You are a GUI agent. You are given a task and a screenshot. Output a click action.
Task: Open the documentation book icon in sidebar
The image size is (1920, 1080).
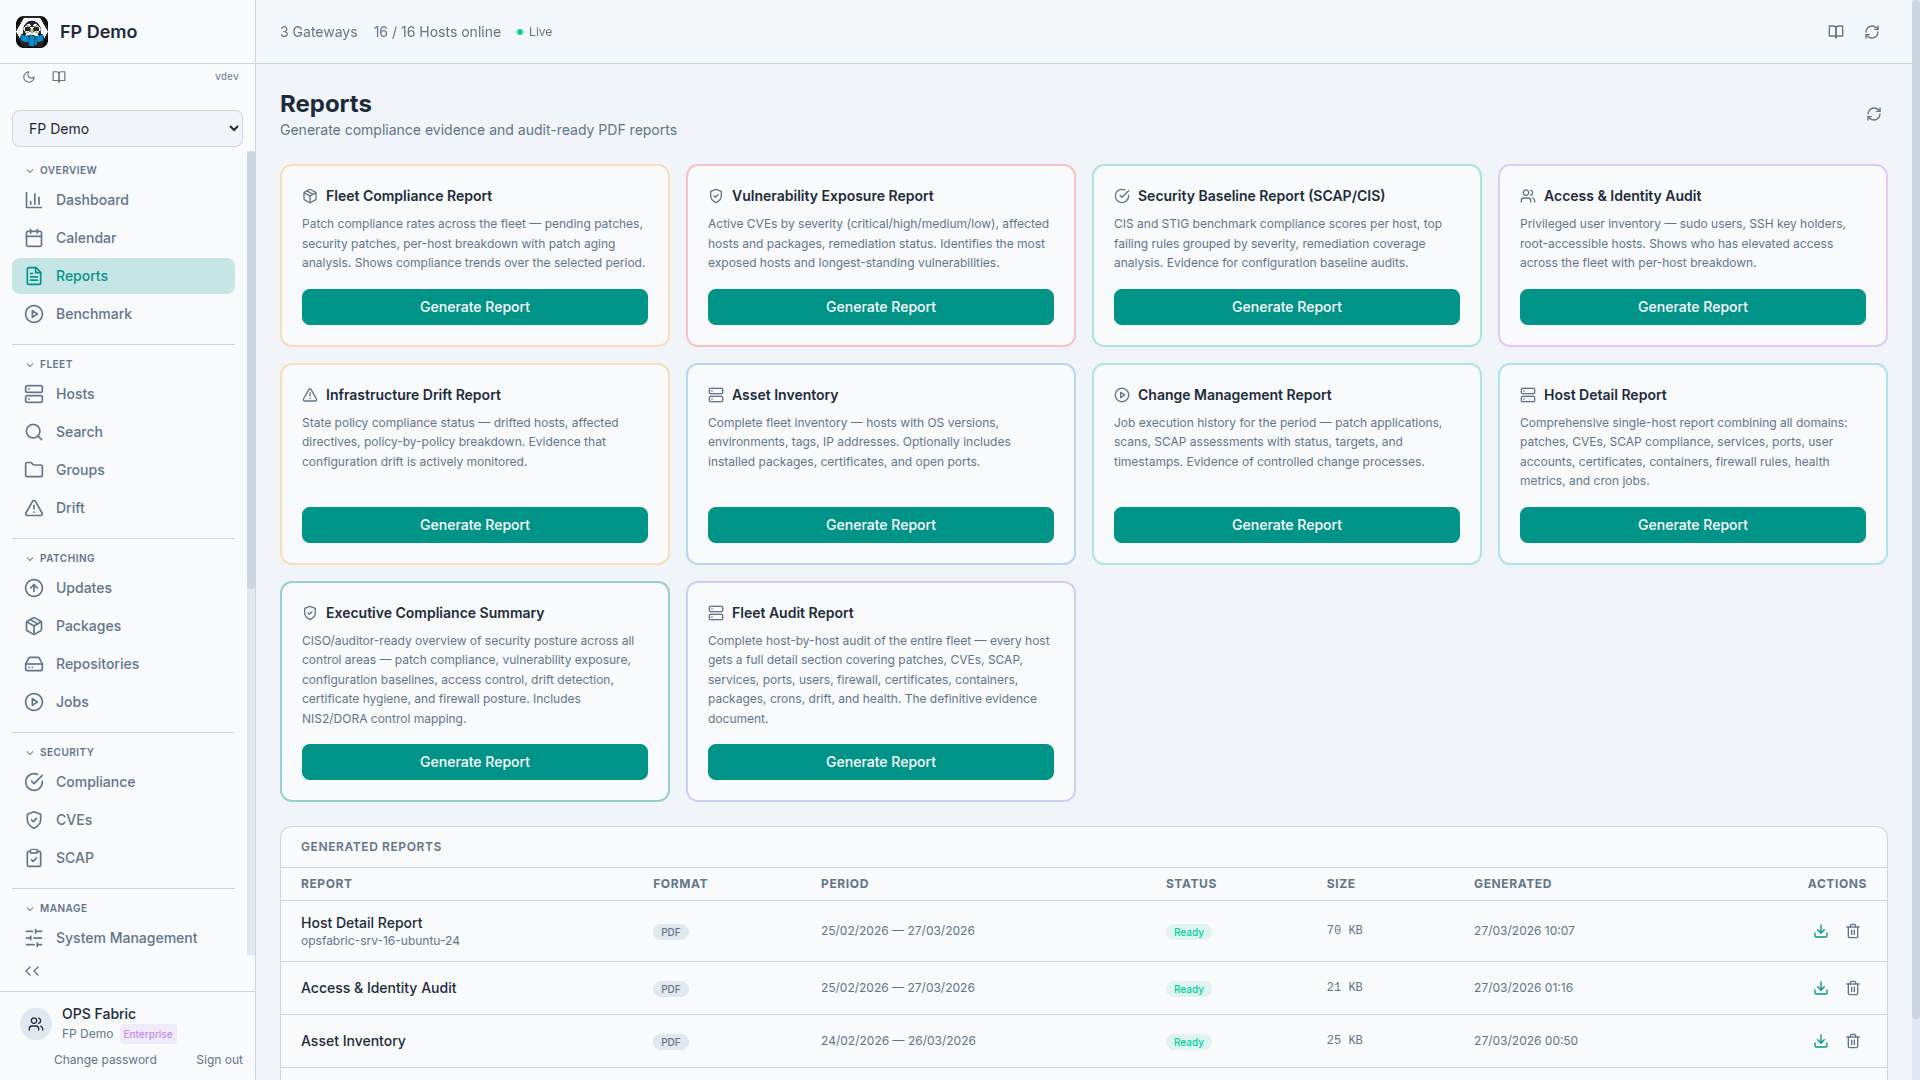58,77
